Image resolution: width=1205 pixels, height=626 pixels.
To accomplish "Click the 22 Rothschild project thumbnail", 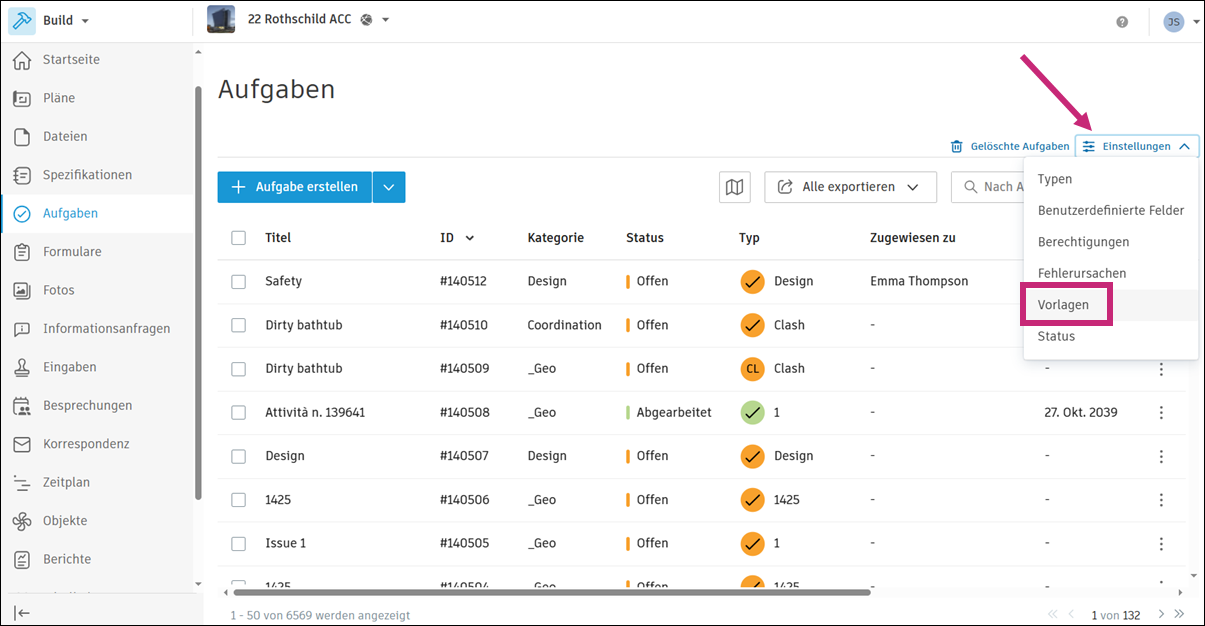I will pos(220,20).
